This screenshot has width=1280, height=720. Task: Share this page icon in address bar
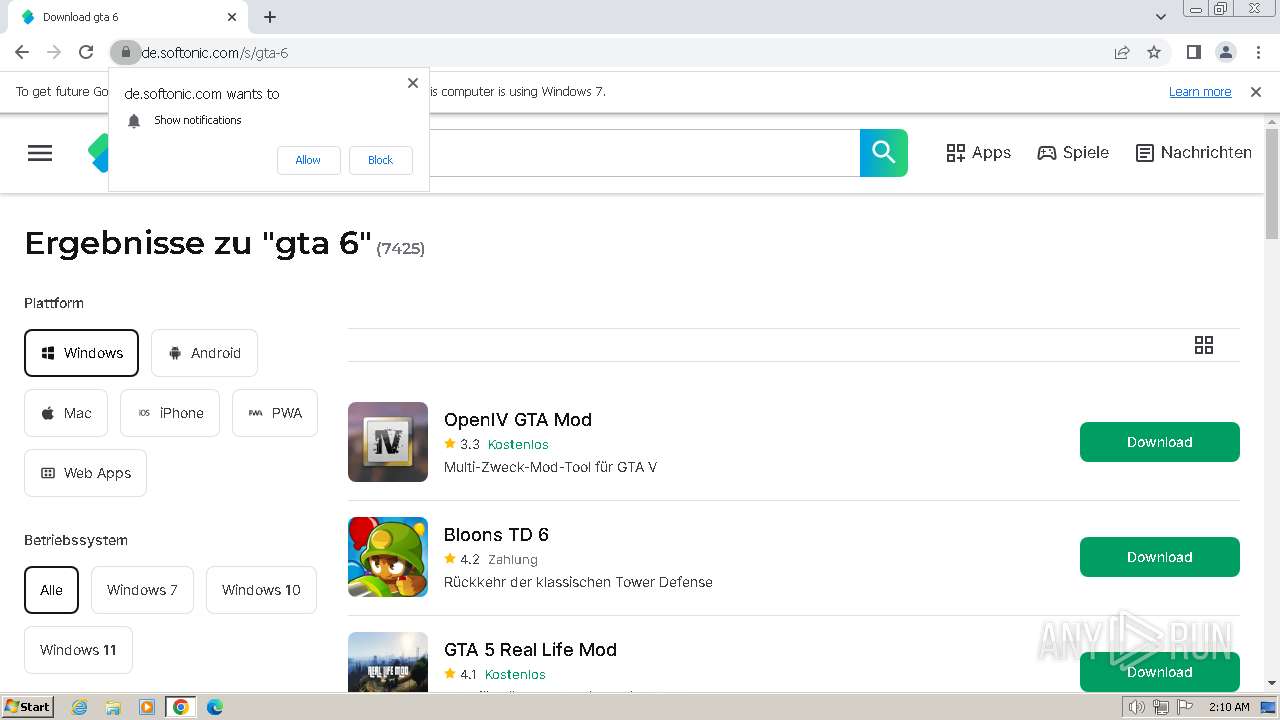(1122, 52)
